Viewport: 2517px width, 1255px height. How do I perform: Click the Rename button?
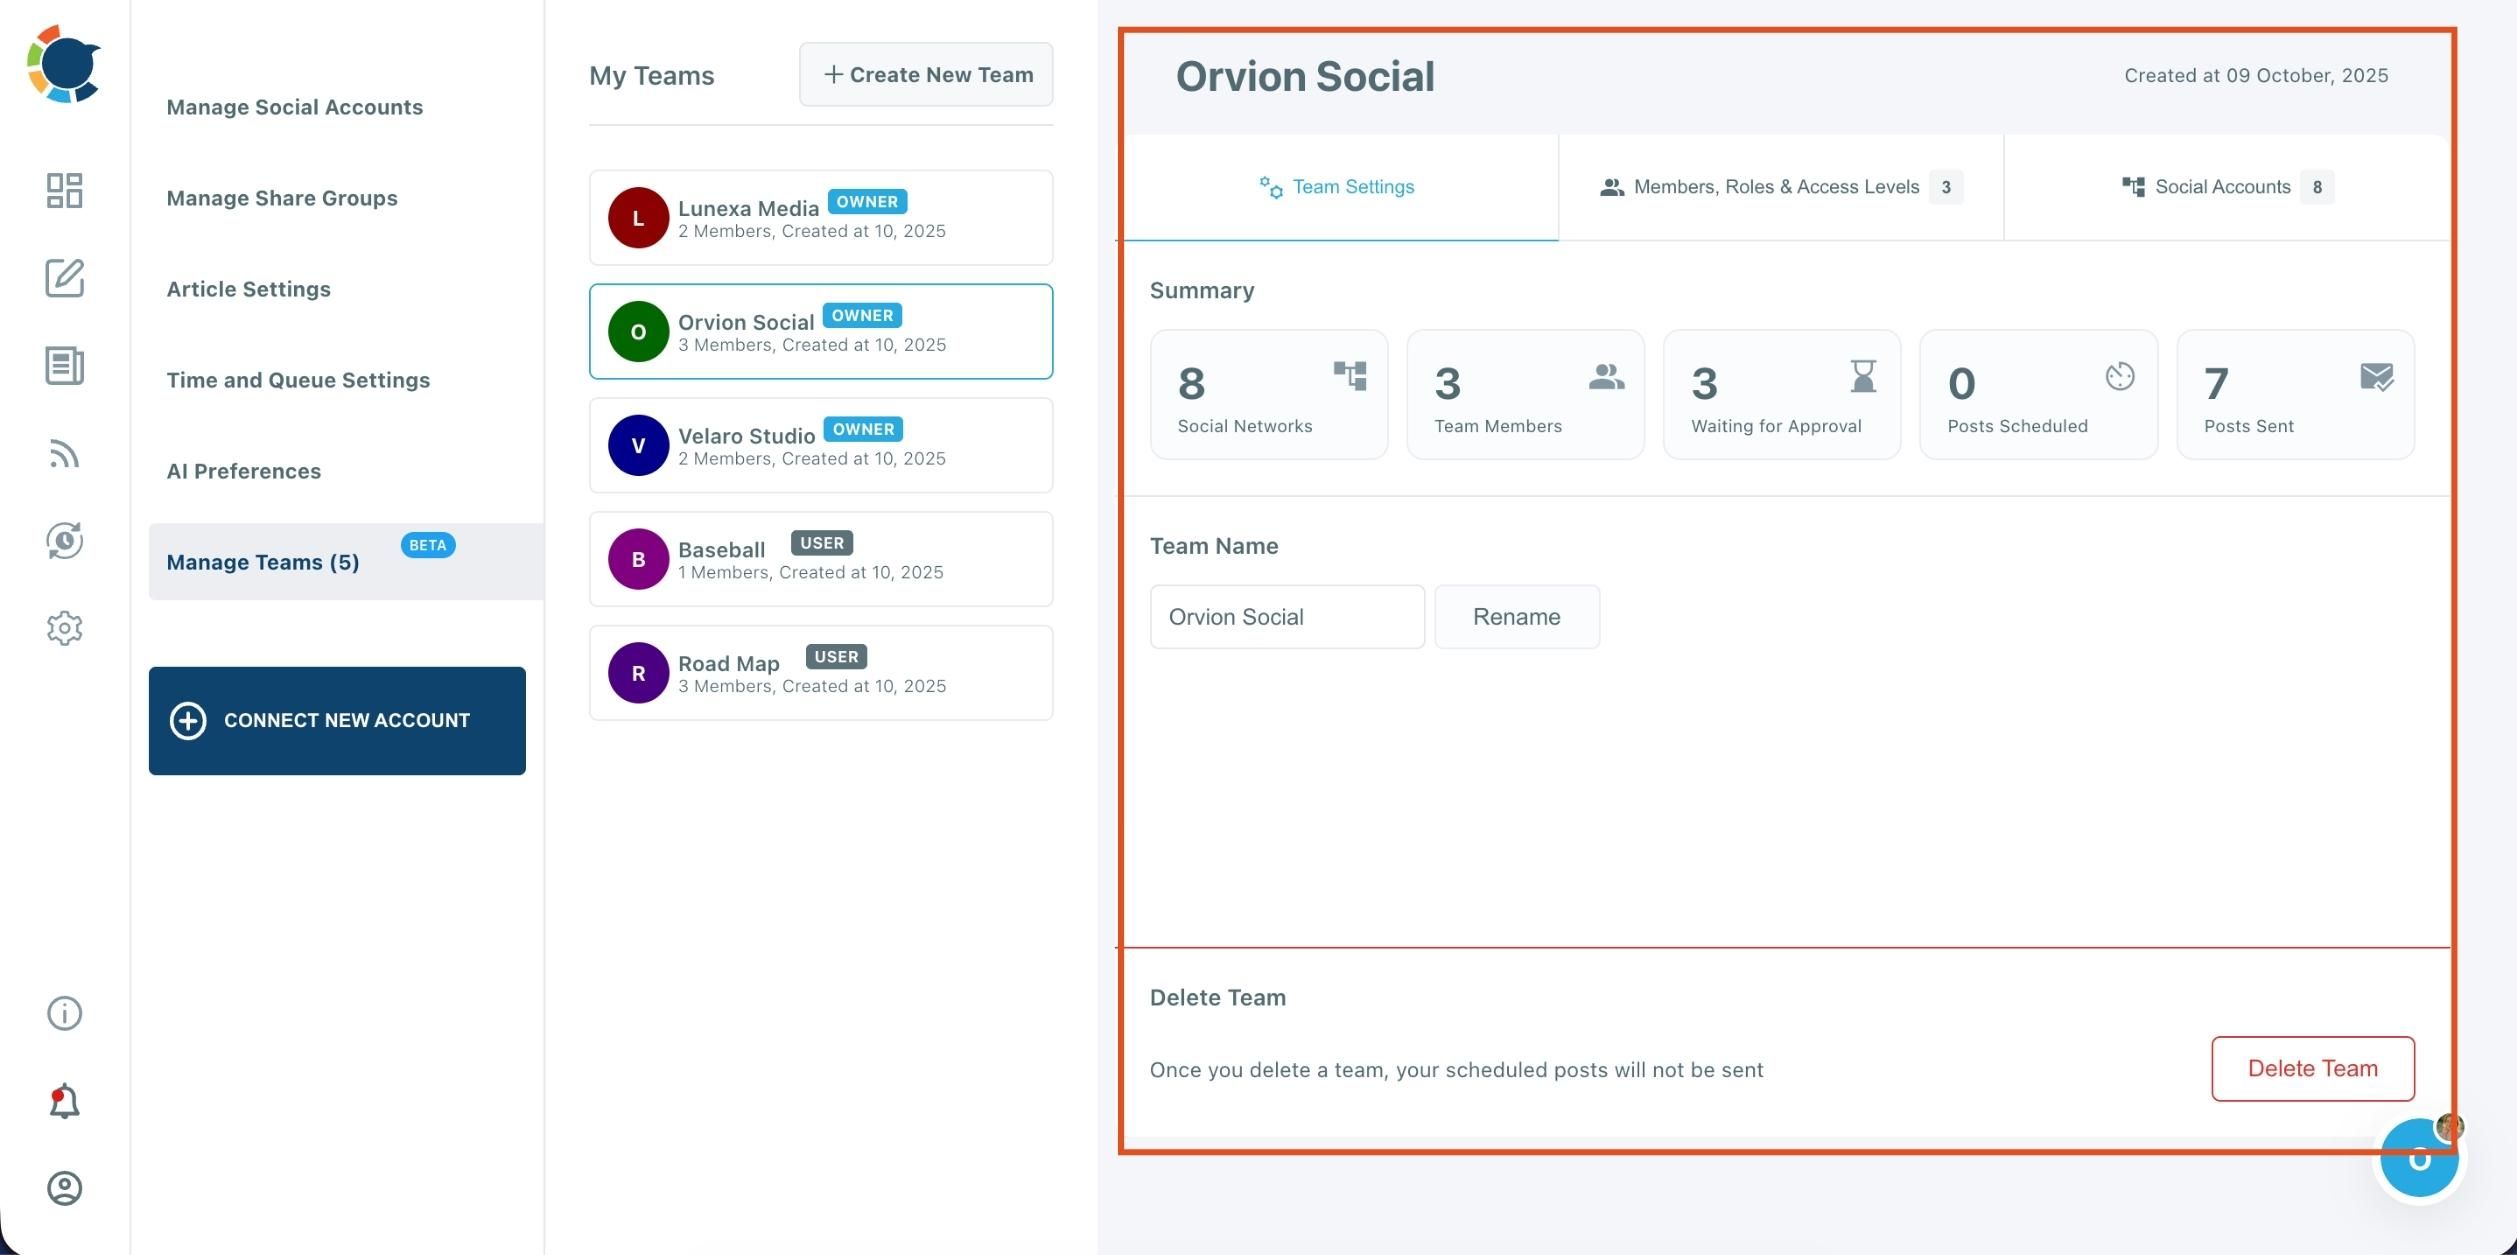[1517, 616]
